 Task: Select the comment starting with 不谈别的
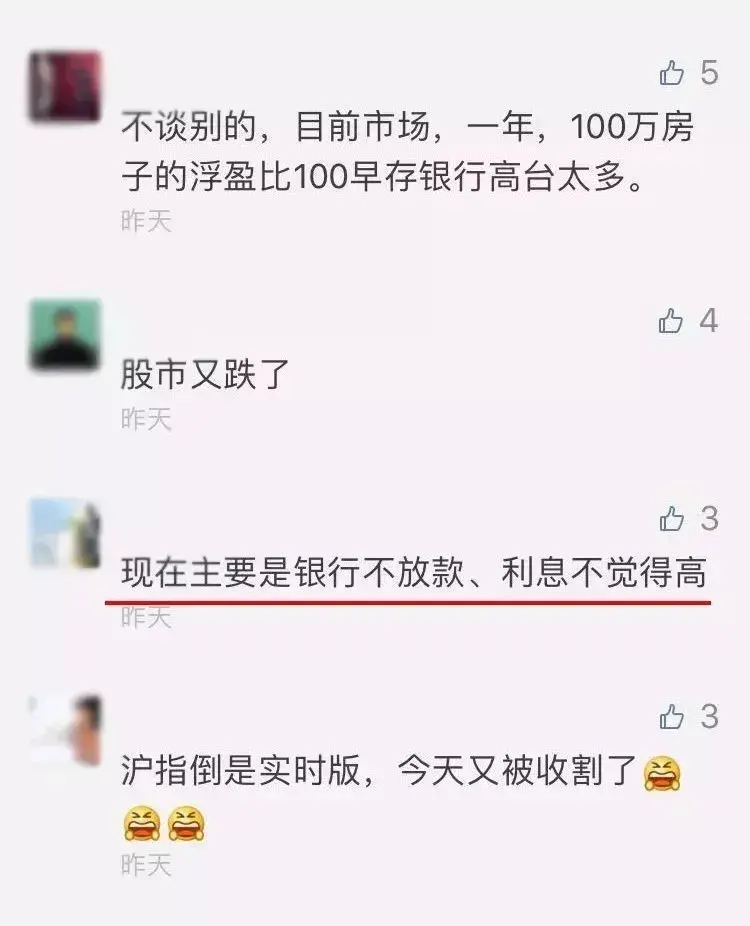click(x=407, y=151)
